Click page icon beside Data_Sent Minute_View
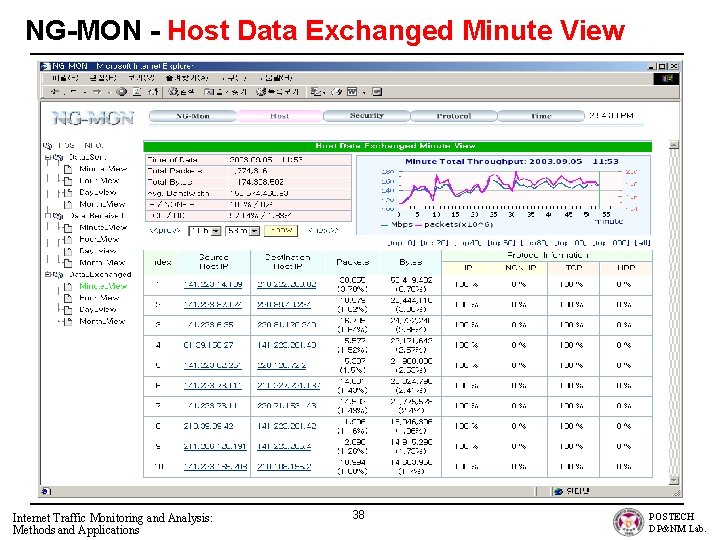The height and width of the screenshot is (540, 720). click(68, 169)
